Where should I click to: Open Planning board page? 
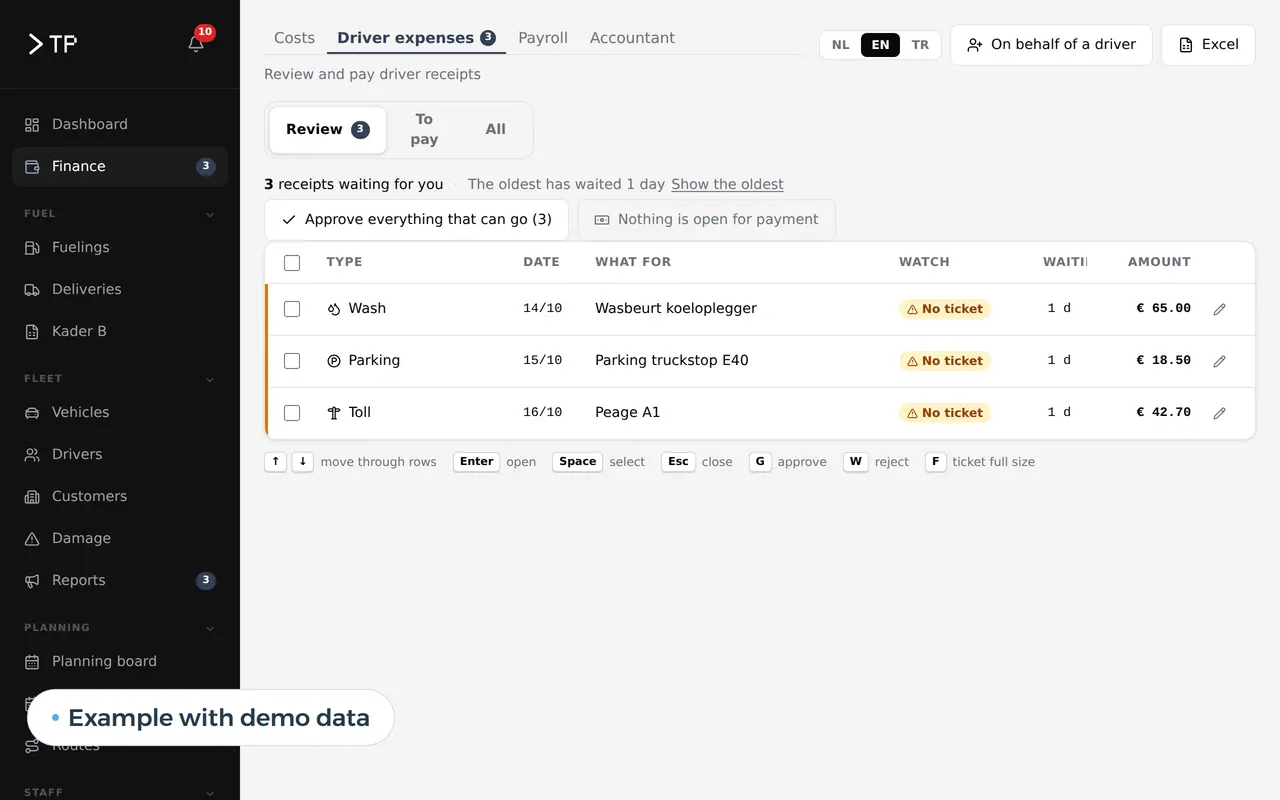[120, 661]
